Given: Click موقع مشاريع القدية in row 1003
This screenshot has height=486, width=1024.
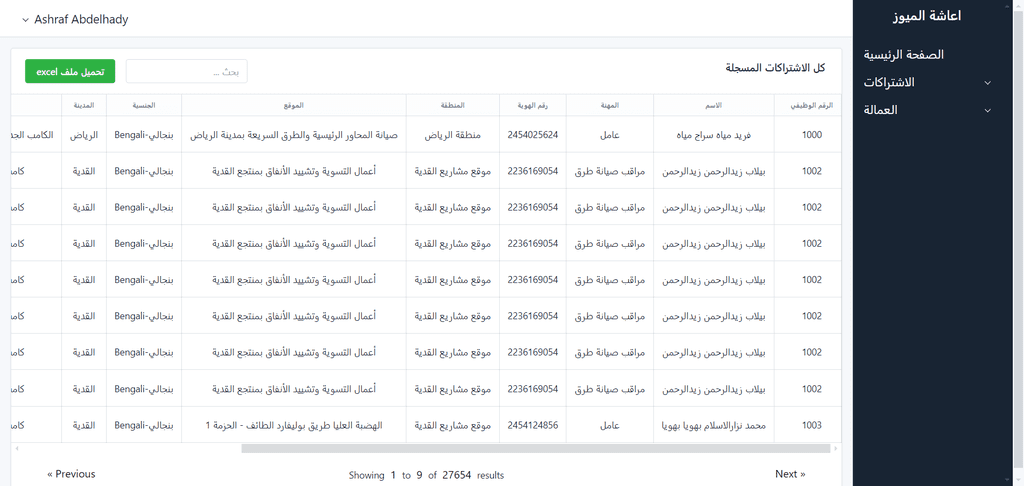Looking at the screenshot, I should coord(453,425).
